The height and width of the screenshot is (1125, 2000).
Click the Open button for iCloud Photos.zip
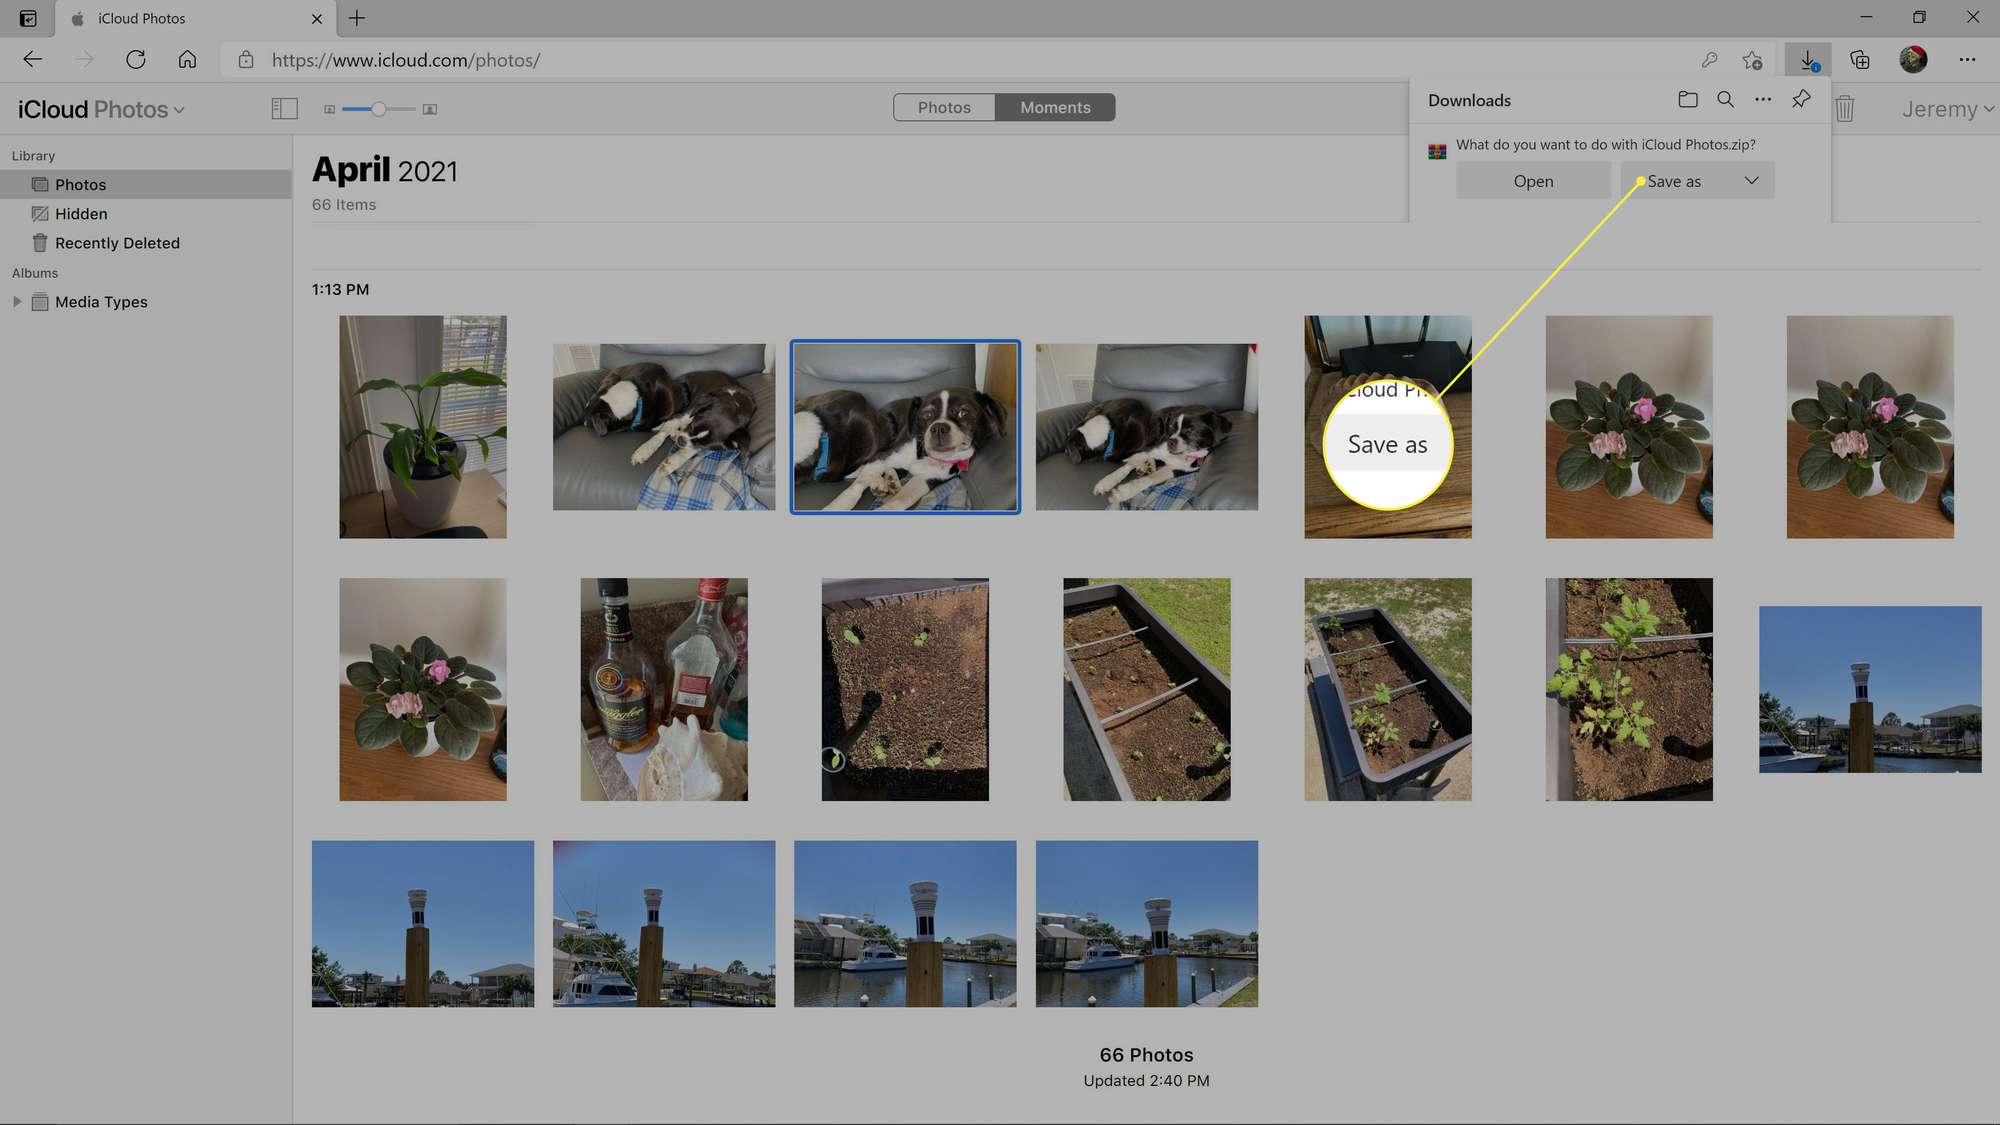tap(1532, 180)
